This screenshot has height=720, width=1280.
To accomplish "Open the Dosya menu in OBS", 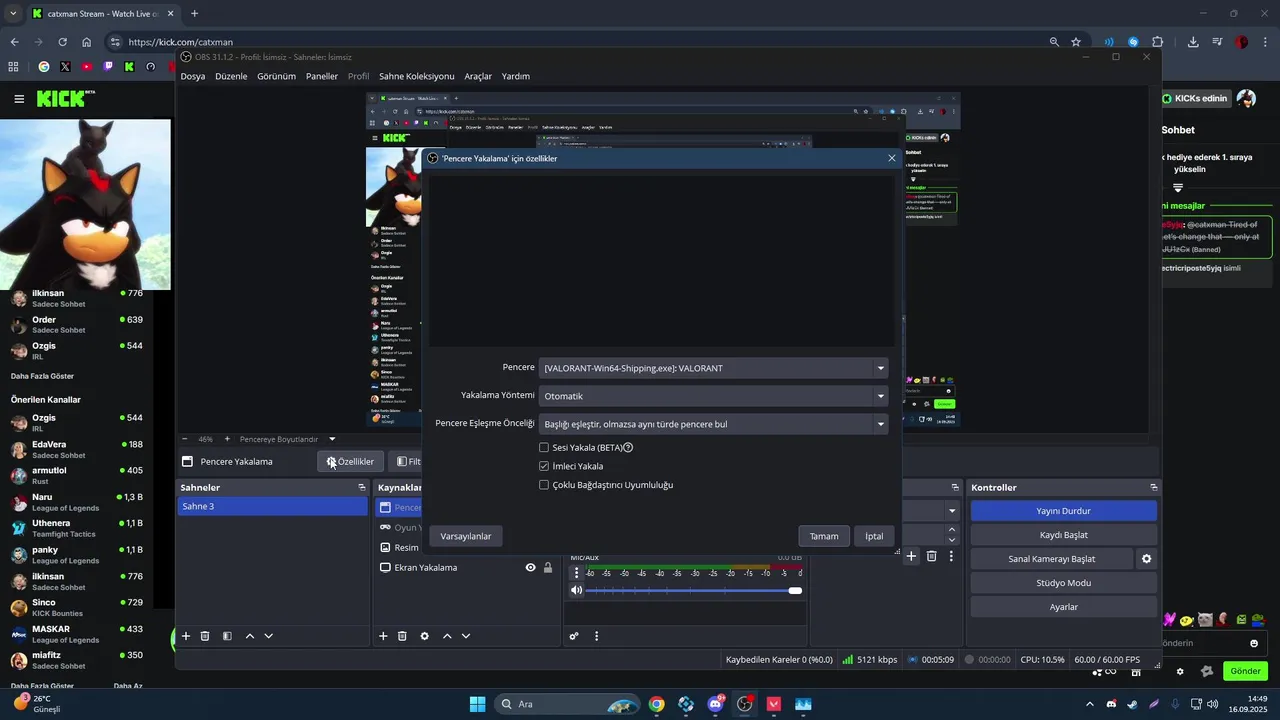I will 193,76.
